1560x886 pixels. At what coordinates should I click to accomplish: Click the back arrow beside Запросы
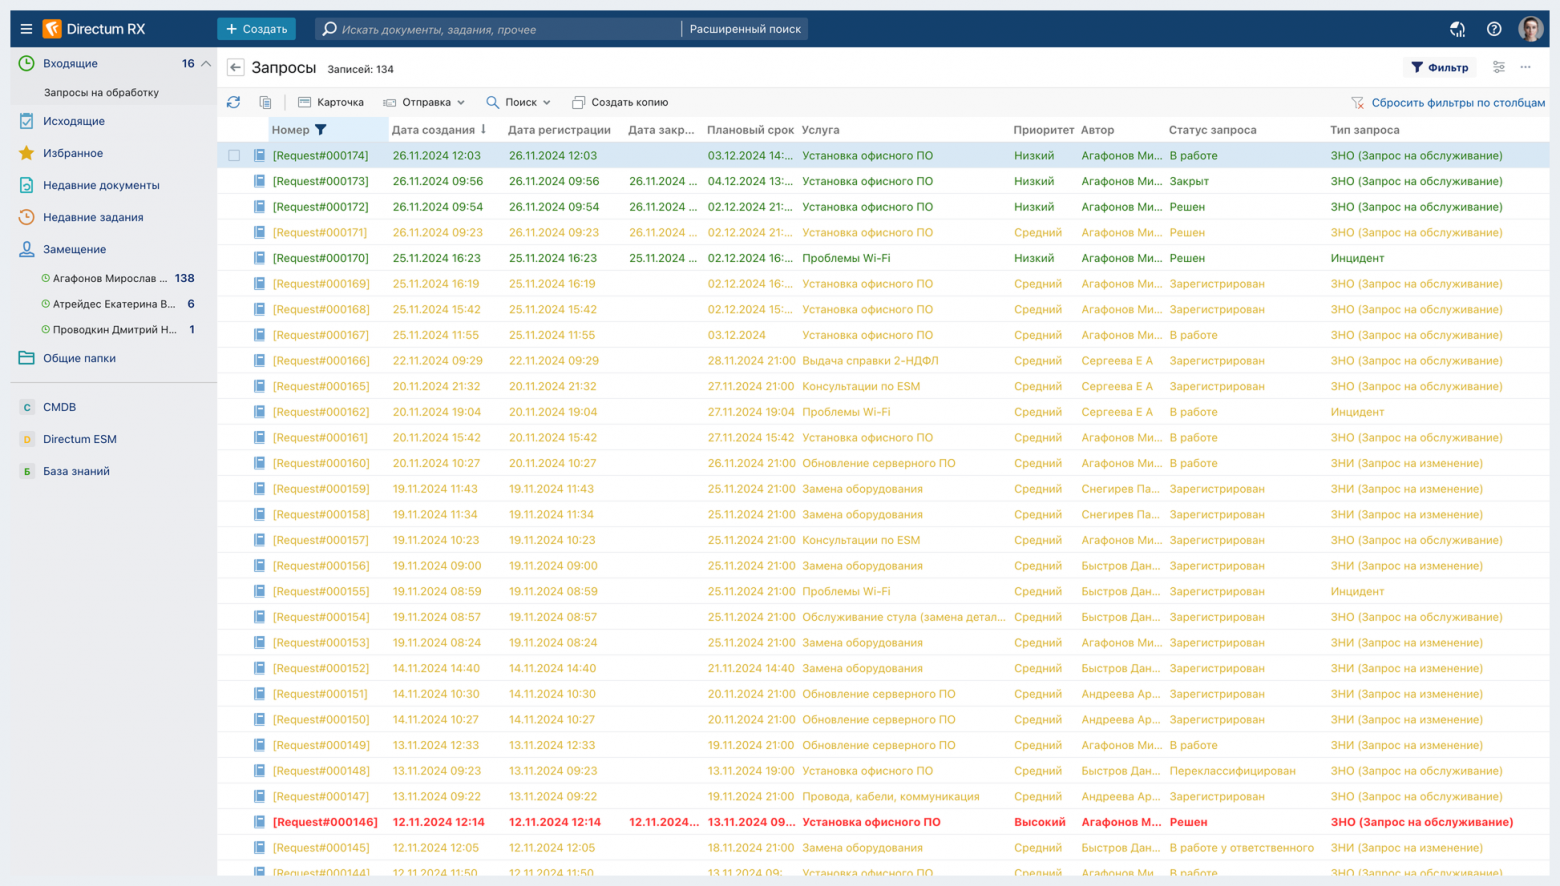click(235, 68)
